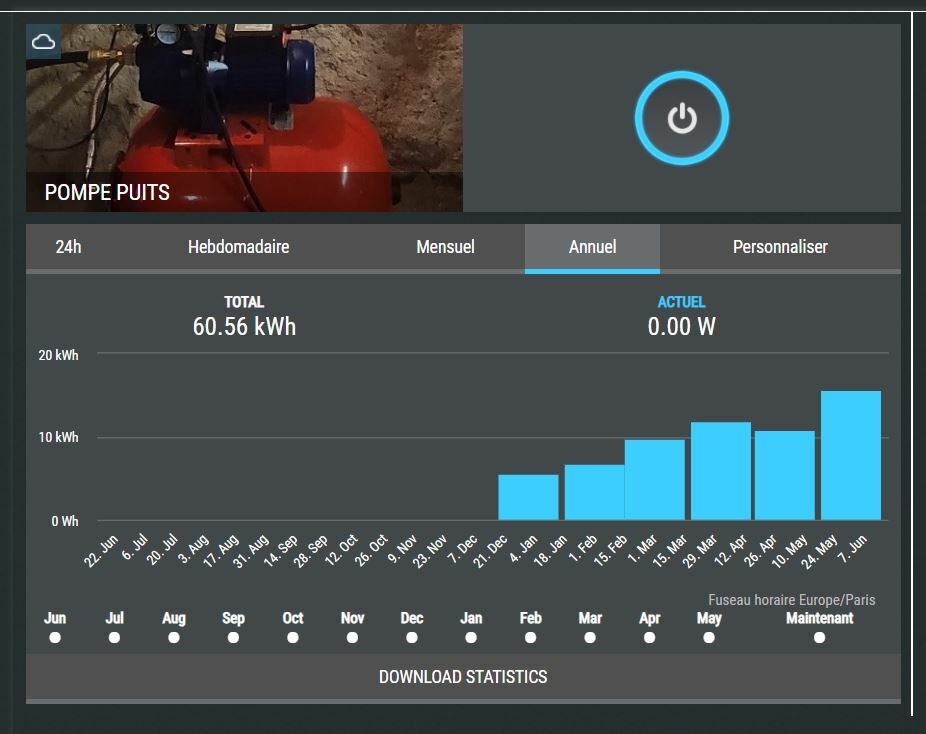Click the bar above 10. May
The width and height of the screenshot is (926, 734).
click(785, 475)
